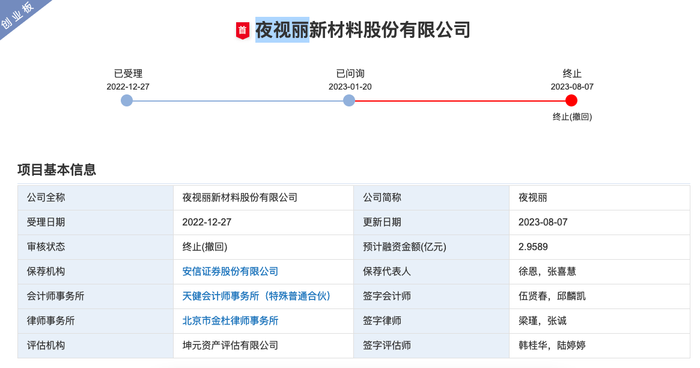Click the 终止(撤回) label below timeline

point(572,117)
